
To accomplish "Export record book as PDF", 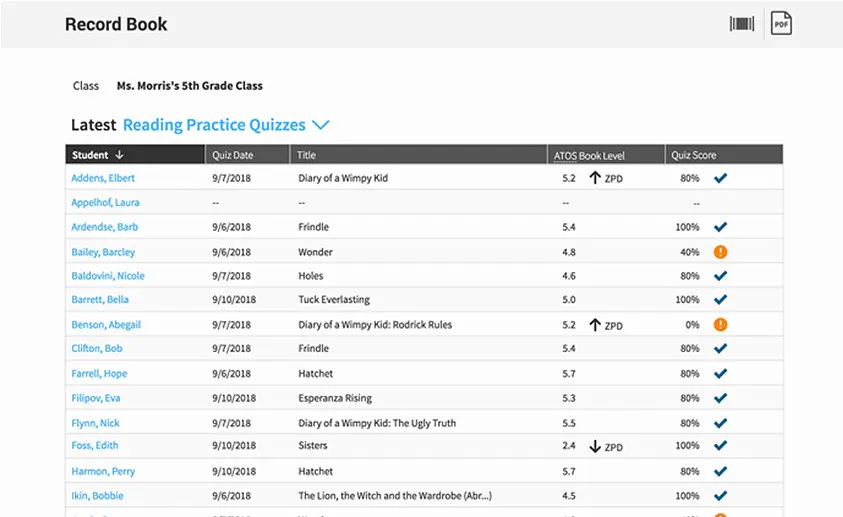I will (x=780, y=24).
